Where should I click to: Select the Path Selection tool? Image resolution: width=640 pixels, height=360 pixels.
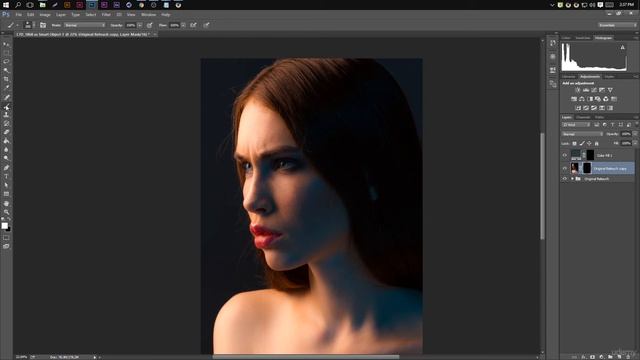coord(6,185)
